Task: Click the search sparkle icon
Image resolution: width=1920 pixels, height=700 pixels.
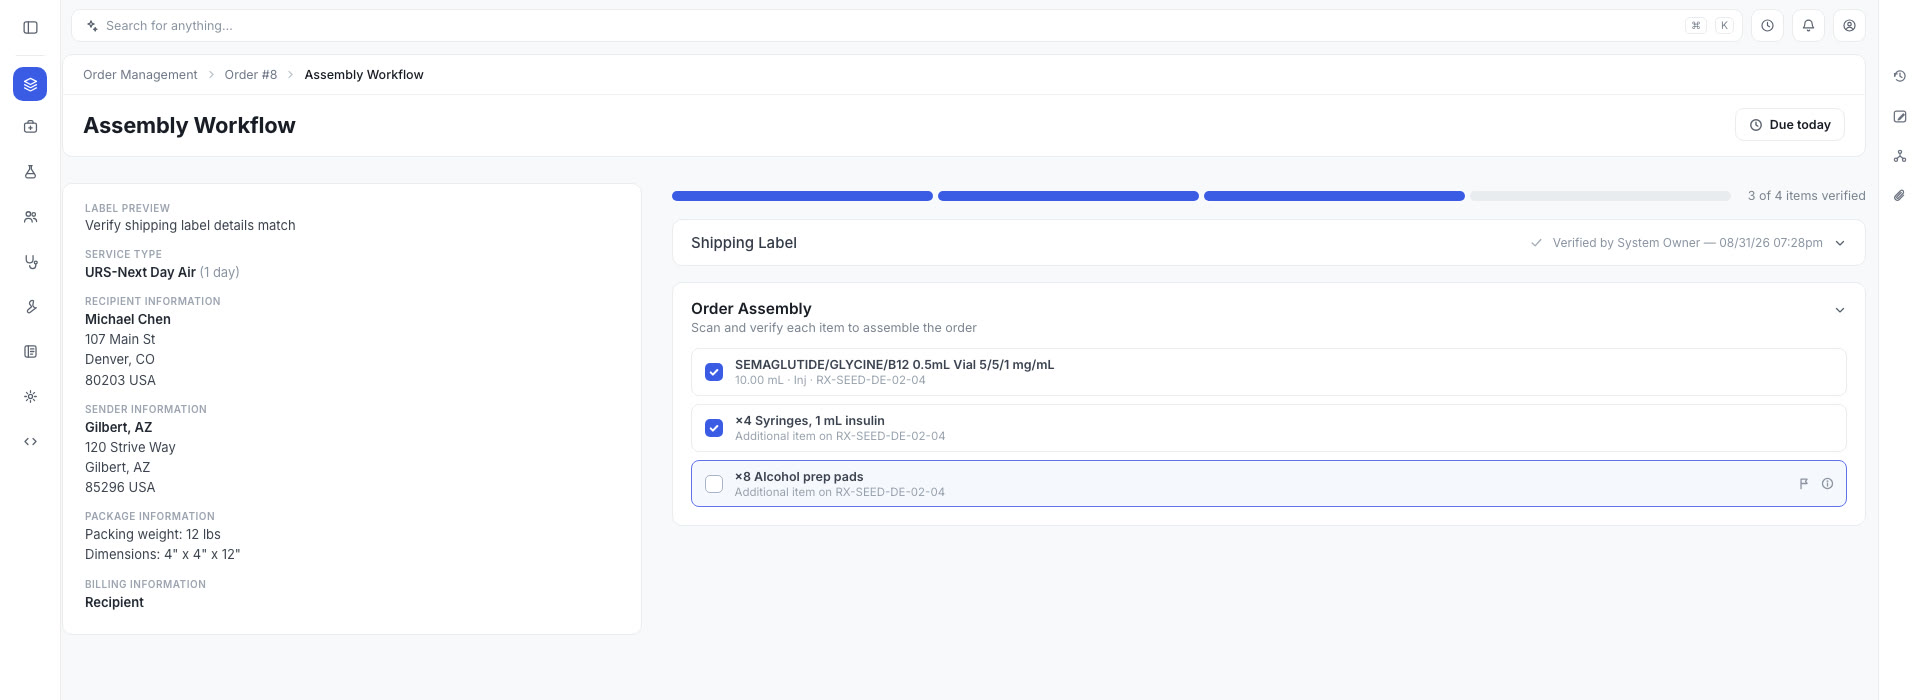Action: click(92, 26)
